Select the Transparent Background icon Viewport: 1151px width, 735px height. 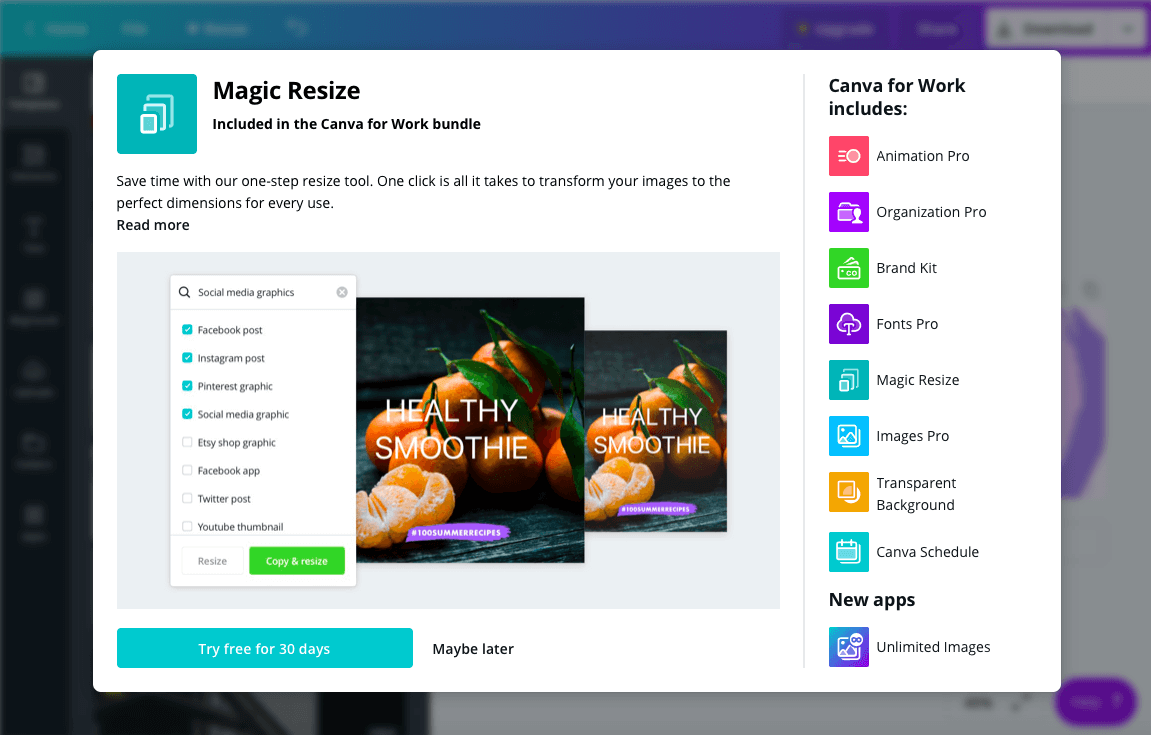[849, 492]
